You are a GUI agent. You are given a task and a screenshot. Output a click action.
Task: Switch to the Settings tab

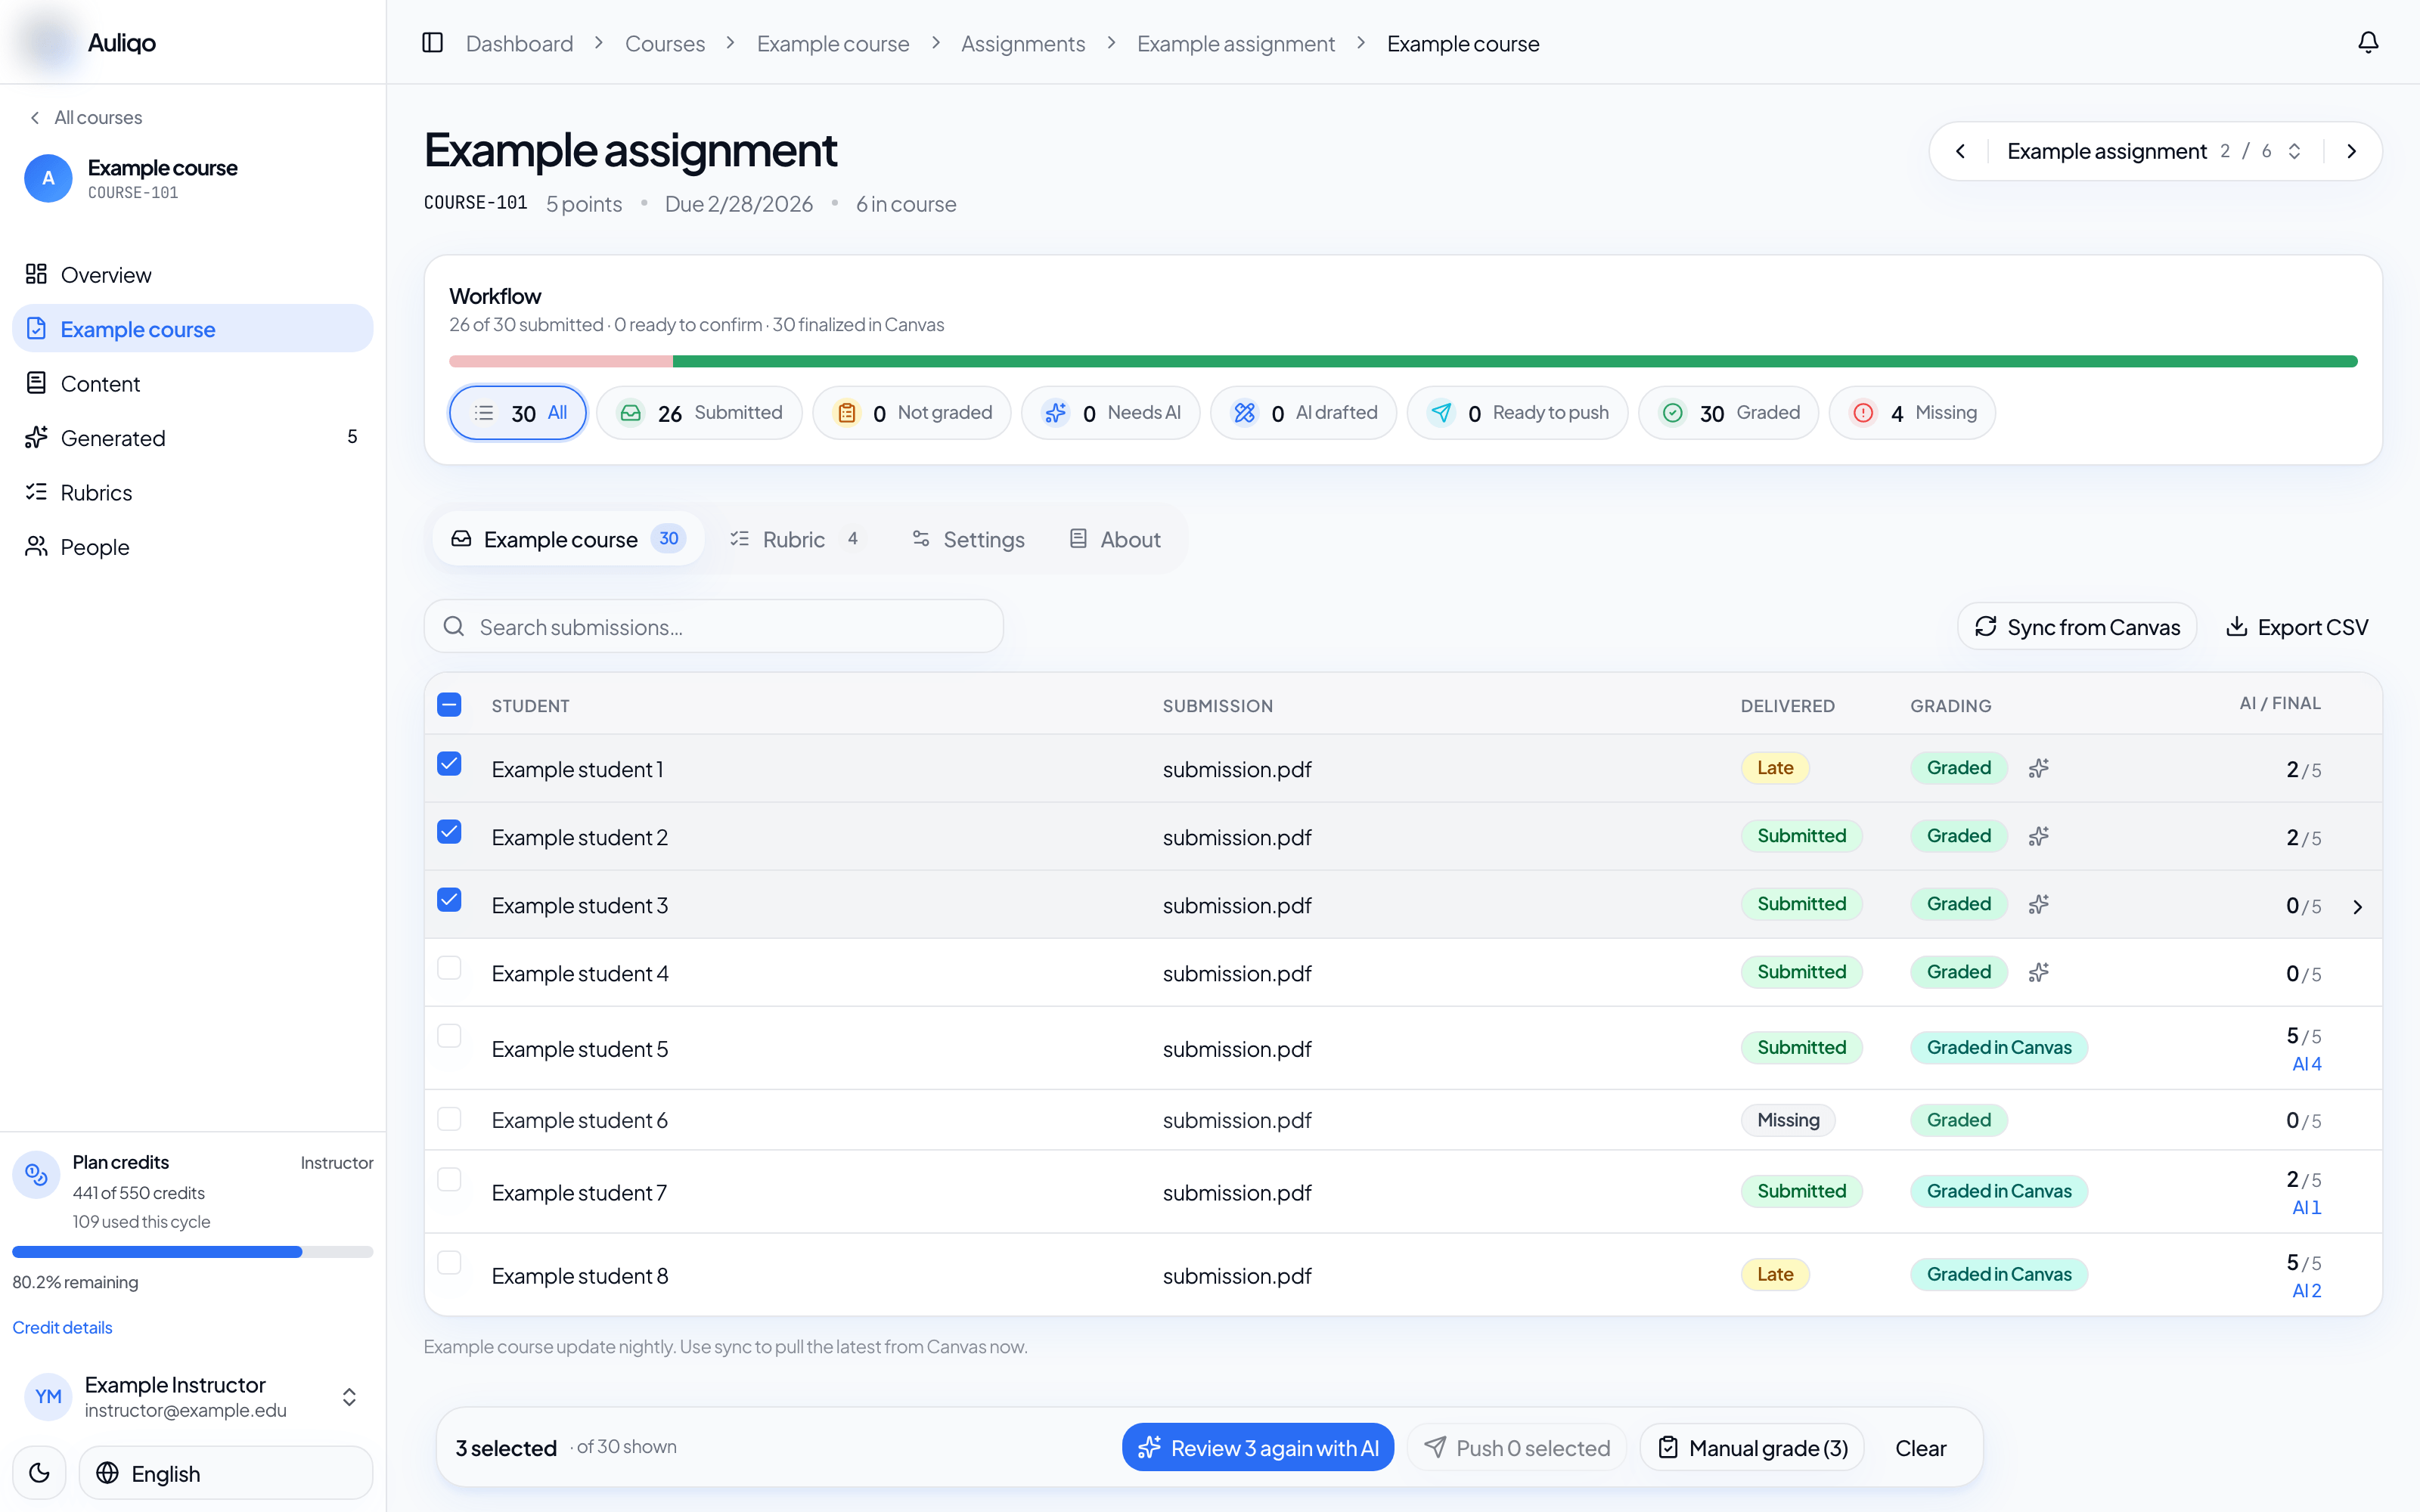click(x=968, y=540)
